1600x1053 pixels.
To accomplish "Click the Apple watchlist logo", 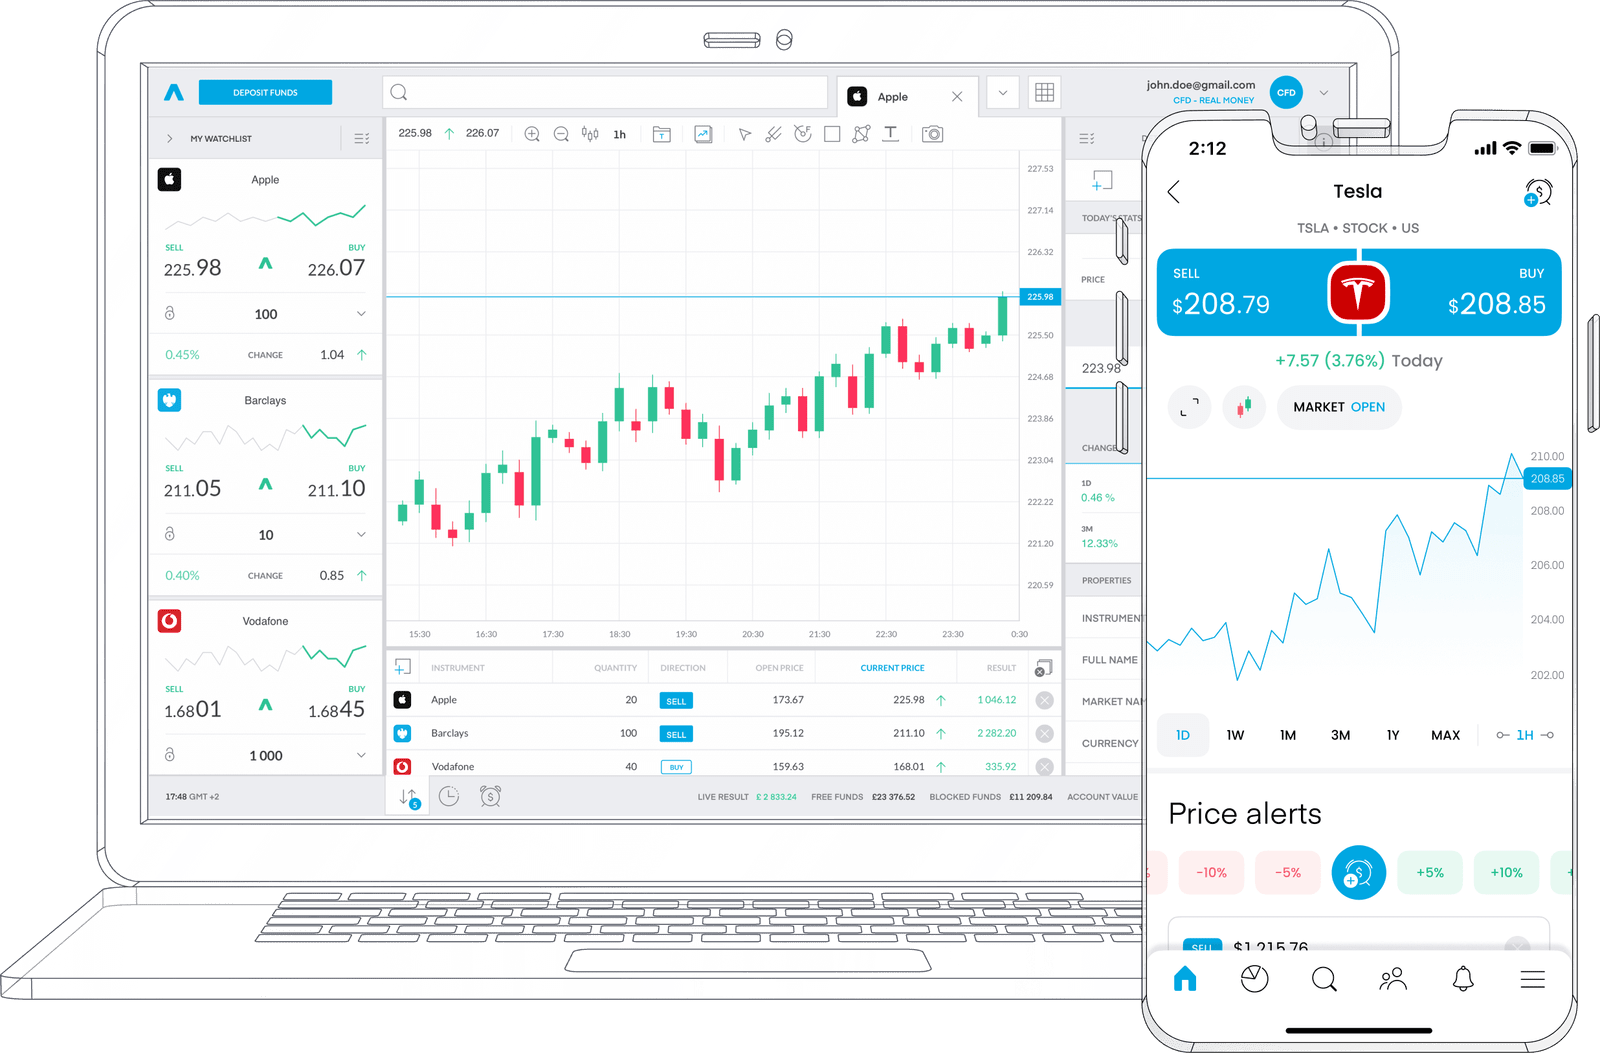I will coord(170,179).
